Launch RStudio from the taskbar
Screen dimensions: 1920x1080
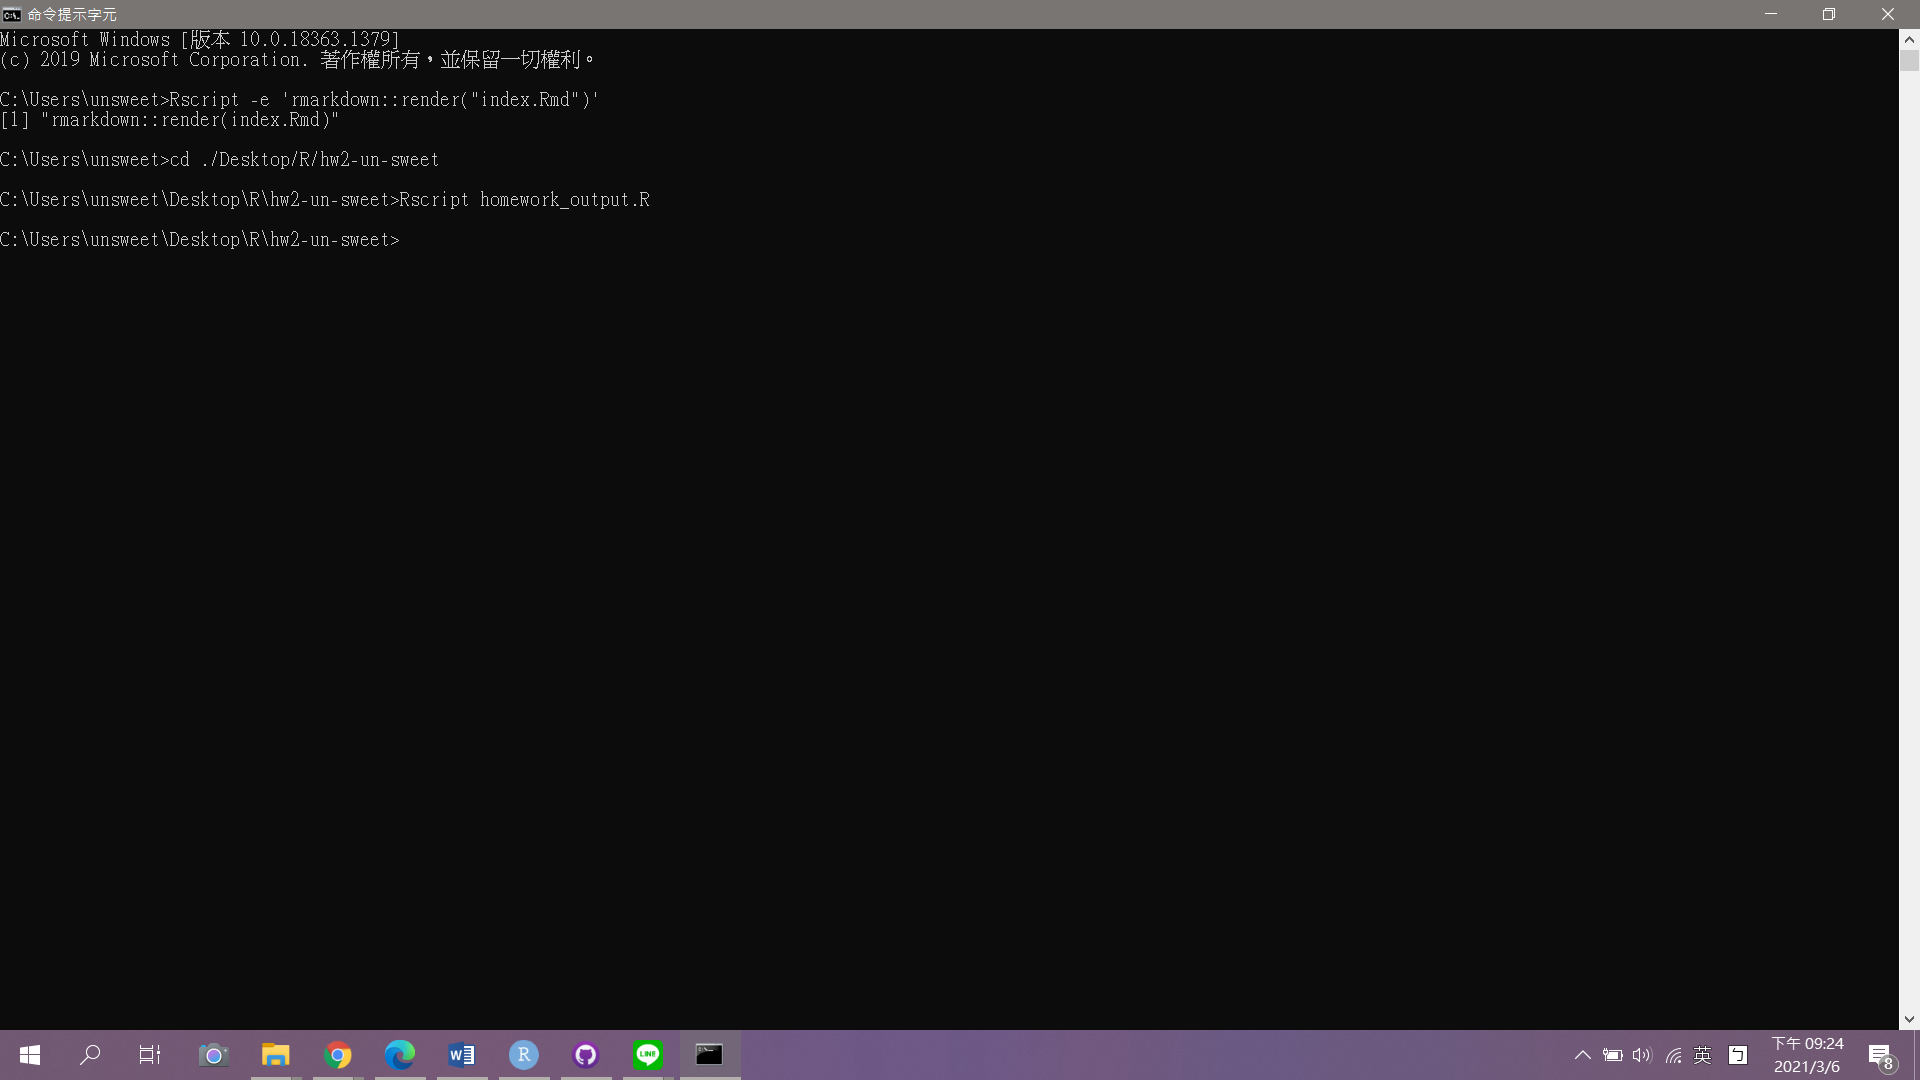(523, 1055)
